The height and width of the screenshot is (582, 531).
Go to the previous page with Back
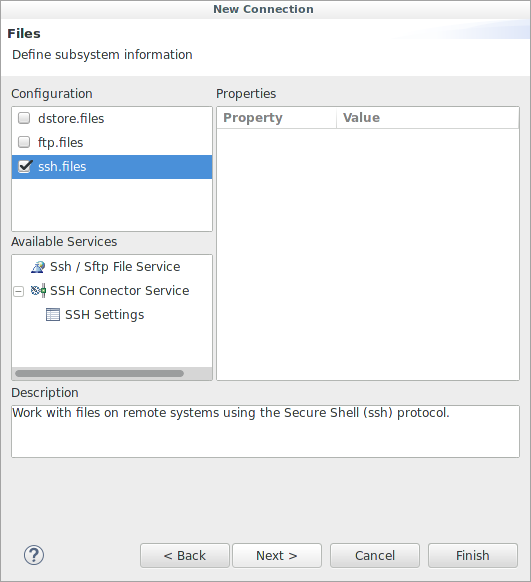(x=185, y=556)
